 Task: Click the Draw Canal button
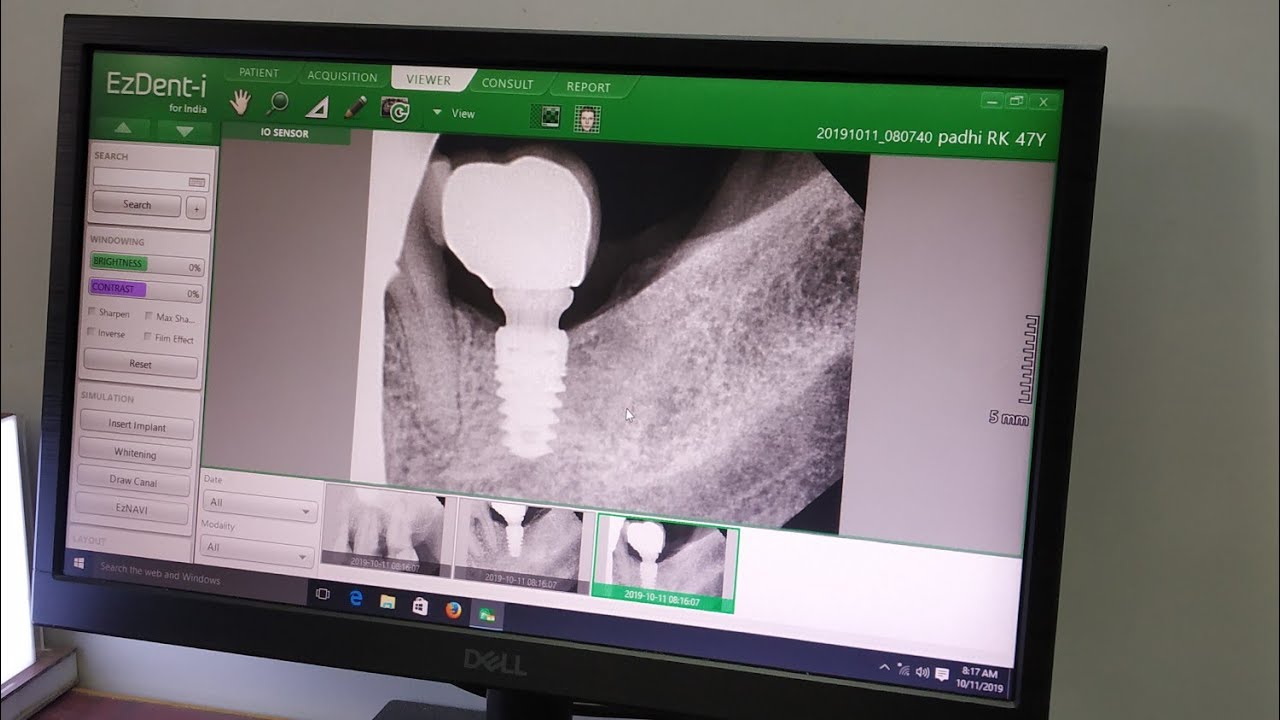click(x=134, y=481)
